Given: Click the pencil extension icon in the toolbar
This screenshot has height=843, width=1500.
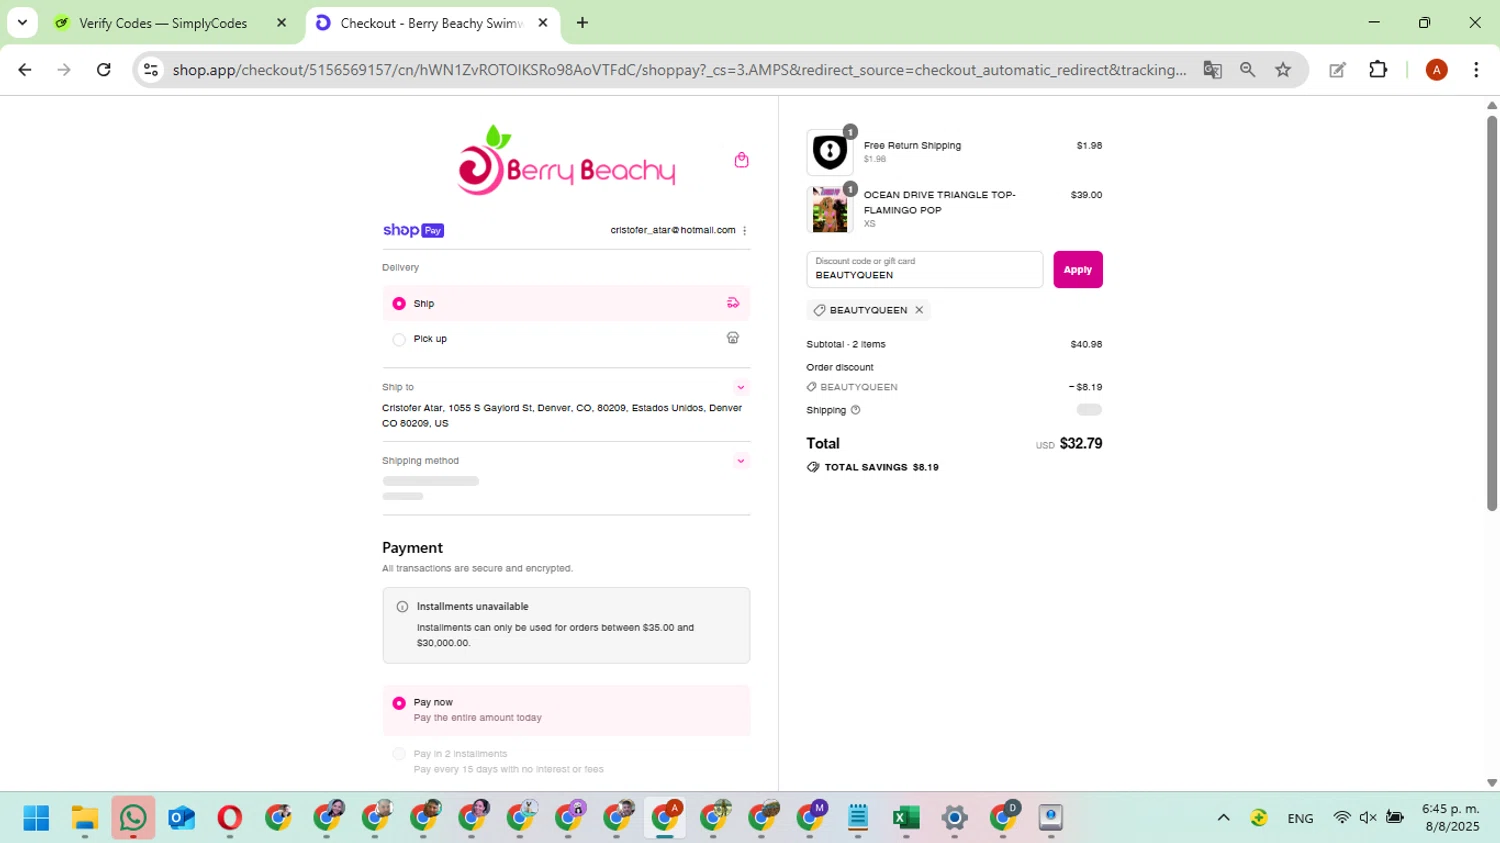Looking at the screenshot, I should coord(1337,70).
